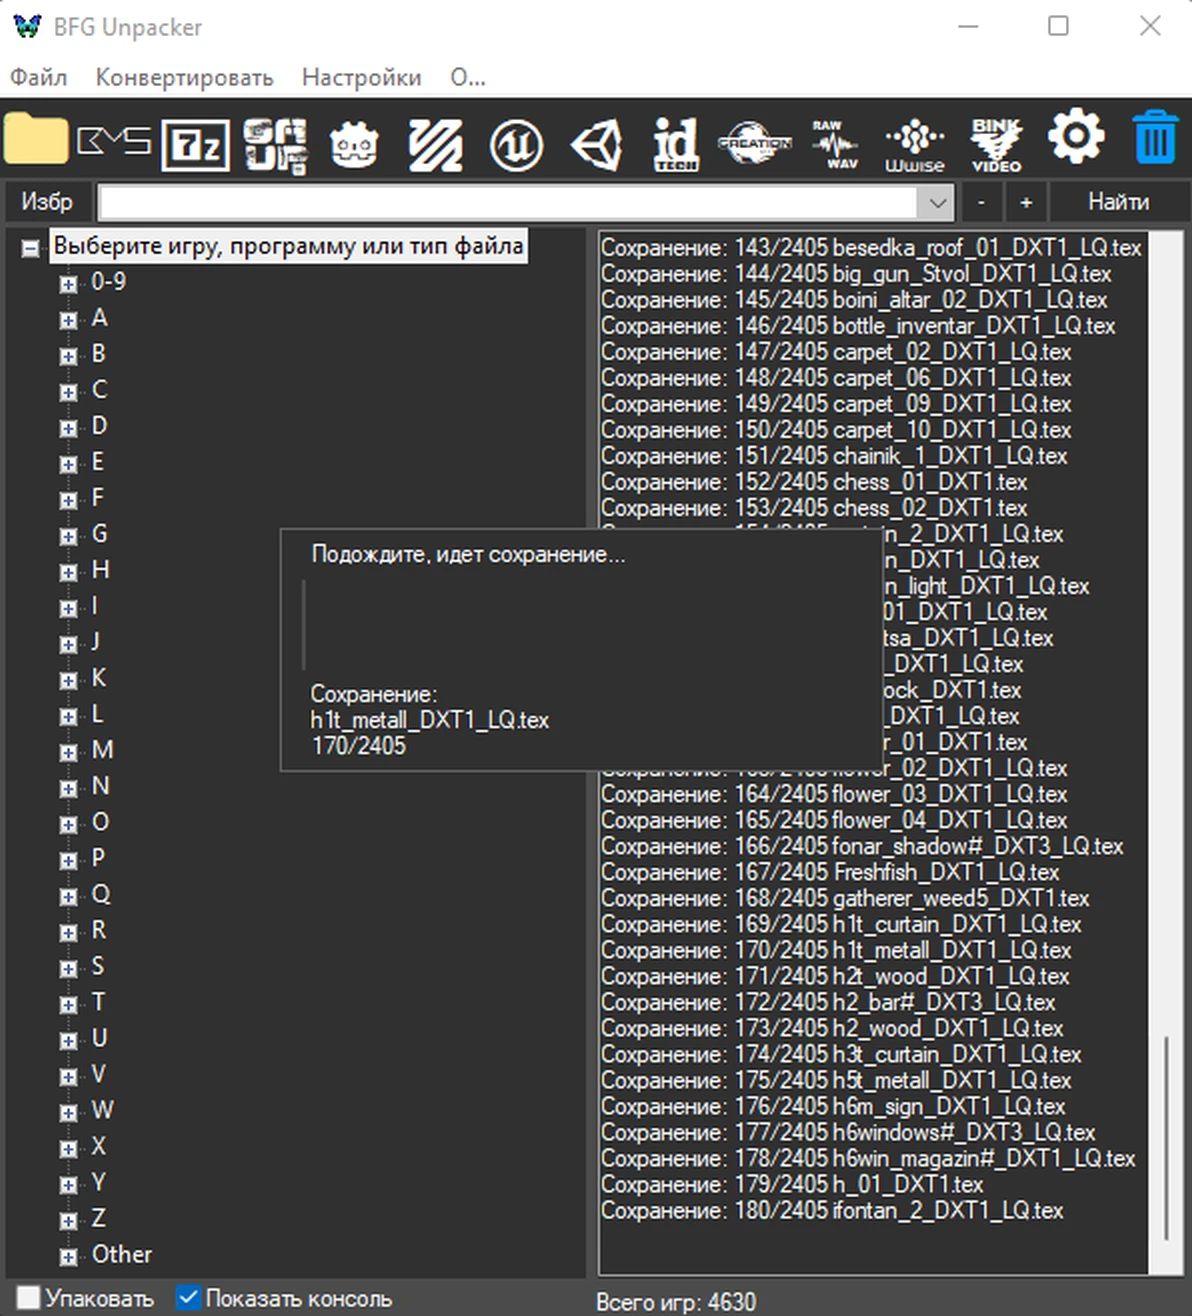Select the BMS script tool icon
1192x1316 pixels.
click(114, 141)
